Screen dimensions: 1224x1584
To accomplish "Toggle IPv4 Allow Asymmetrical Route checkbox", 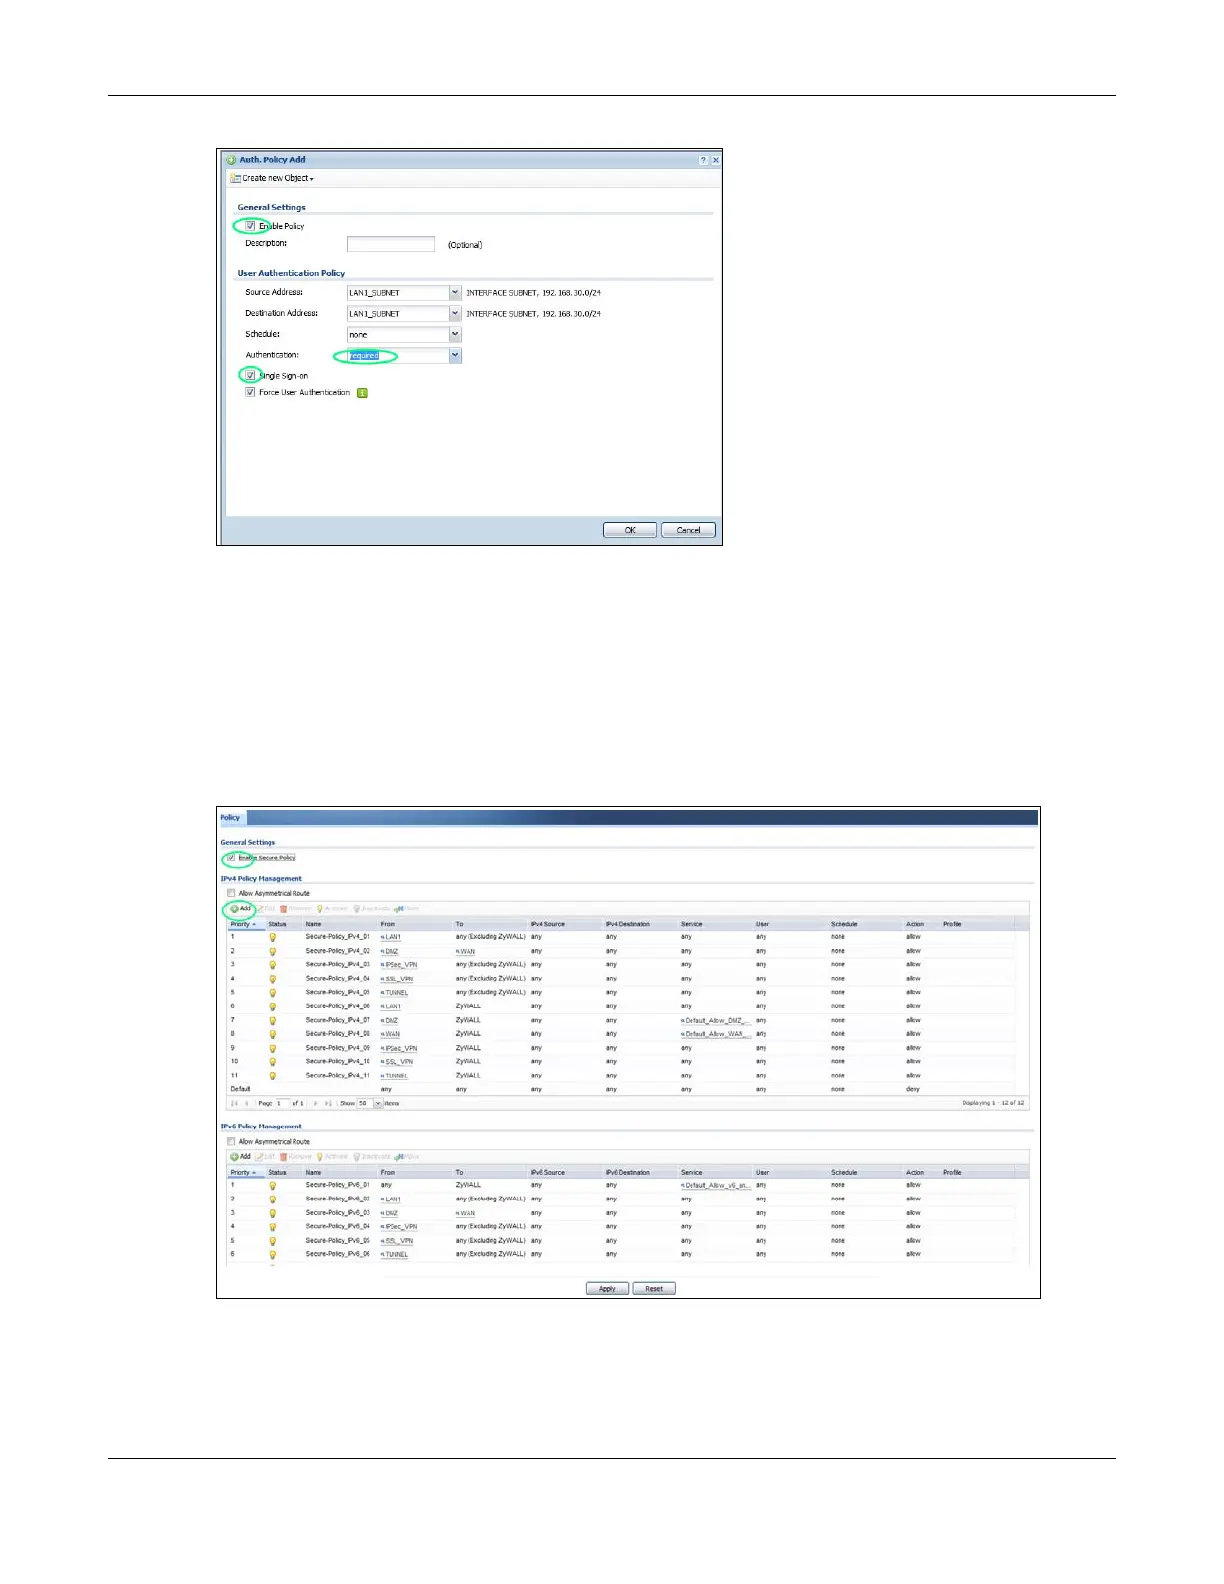I will point(231,893).
